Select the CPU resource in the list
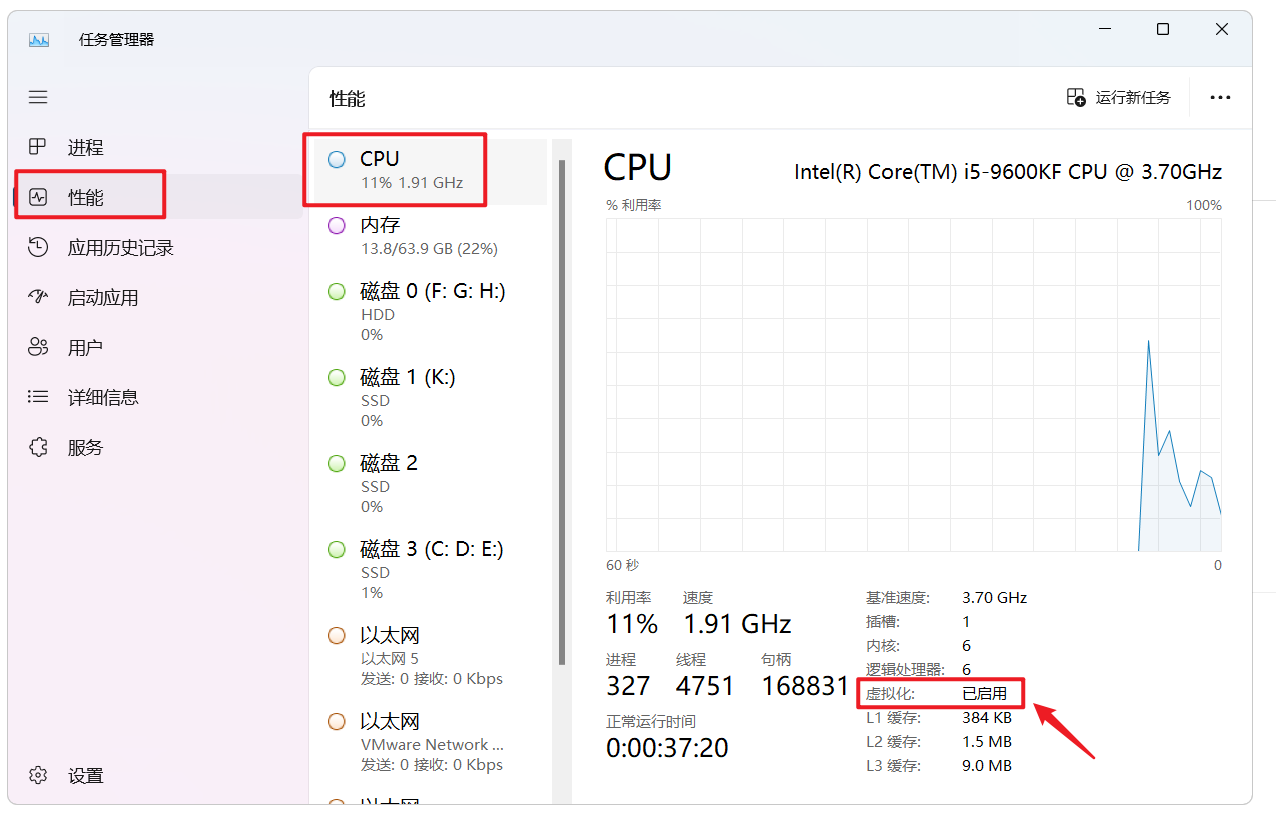The width and height of the screenshot is (1276, 822). point(430,170)
